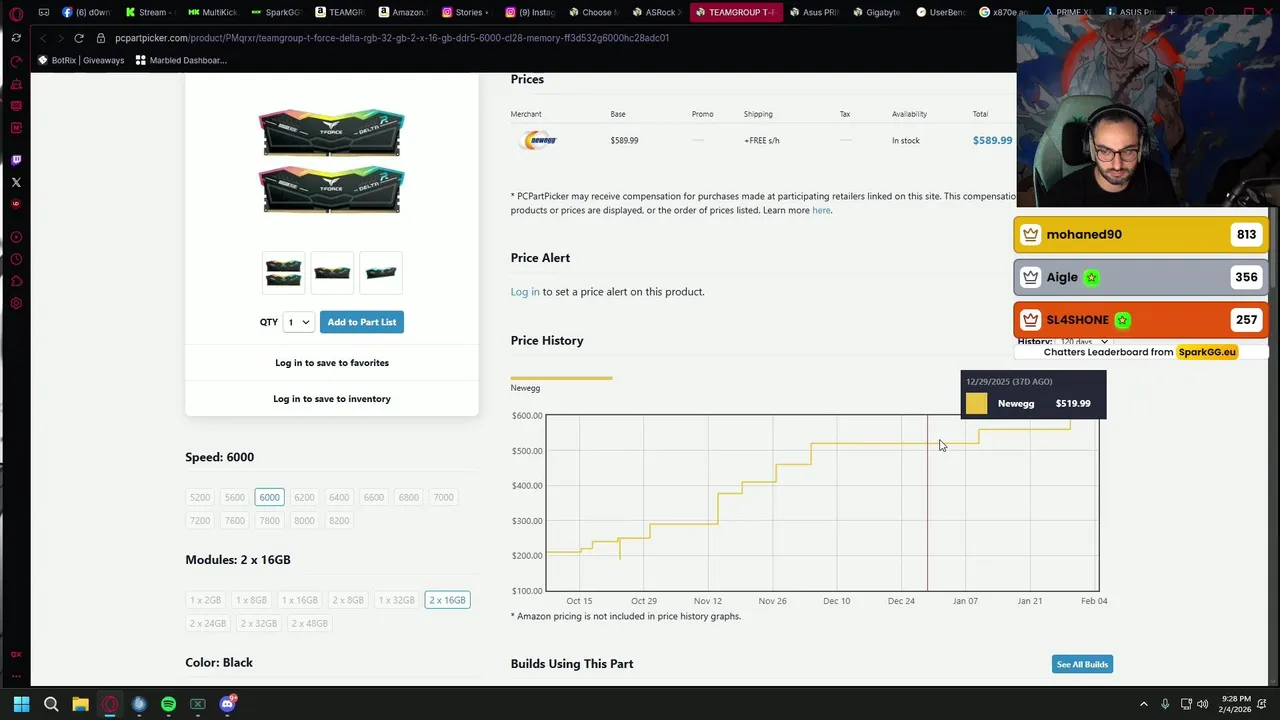
Task: Click the Newegg merchant logo
Action: (540, 140)
